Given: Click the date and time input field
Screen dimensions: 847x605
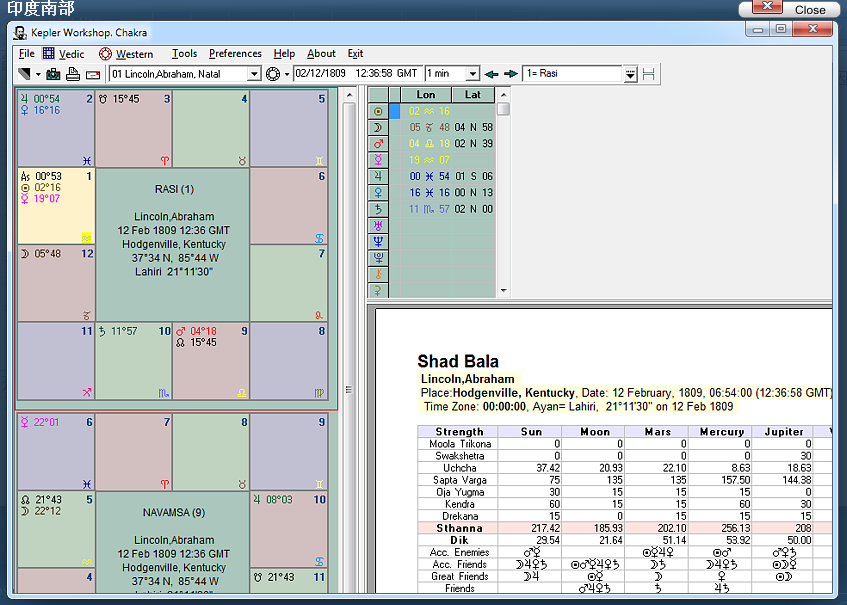Looking at the screenshot, I should pos(357,74).
